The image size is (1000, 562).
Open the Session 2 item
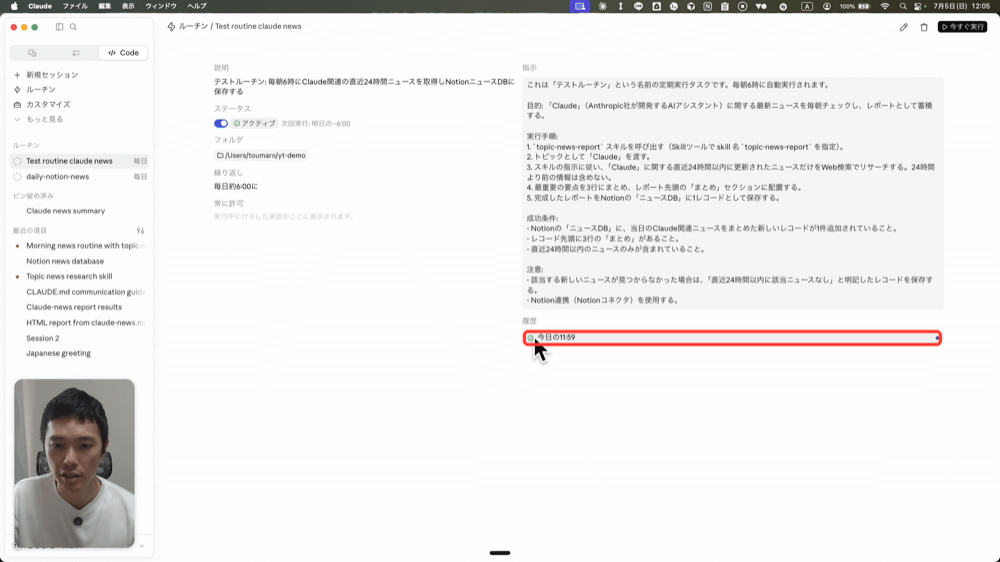point(43,338)
